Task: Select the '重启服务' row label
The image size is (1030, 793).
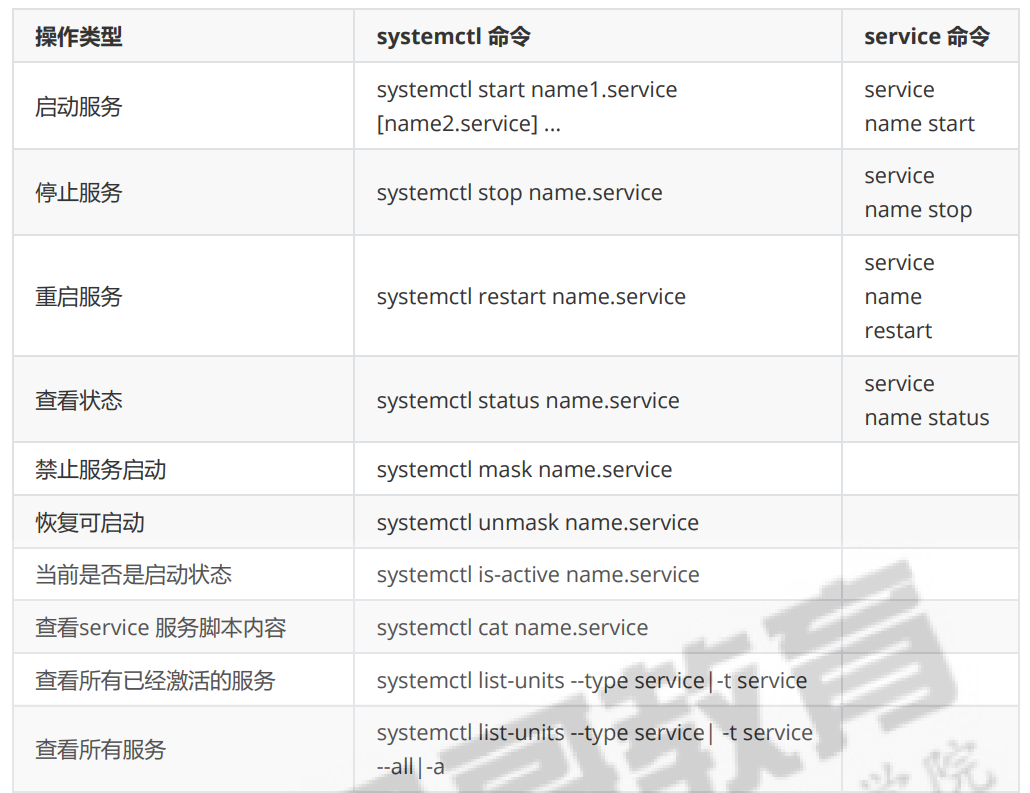Action: coord(79,296)
